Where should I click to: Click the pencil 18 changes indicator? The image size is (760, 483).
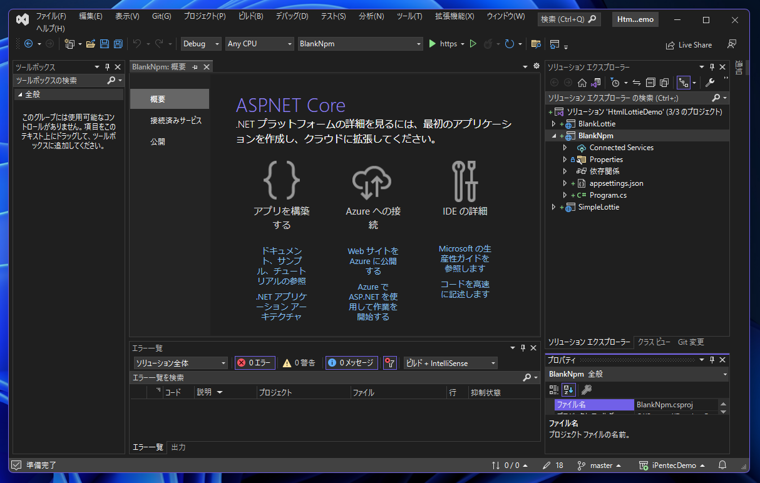[x=553, y=466]
